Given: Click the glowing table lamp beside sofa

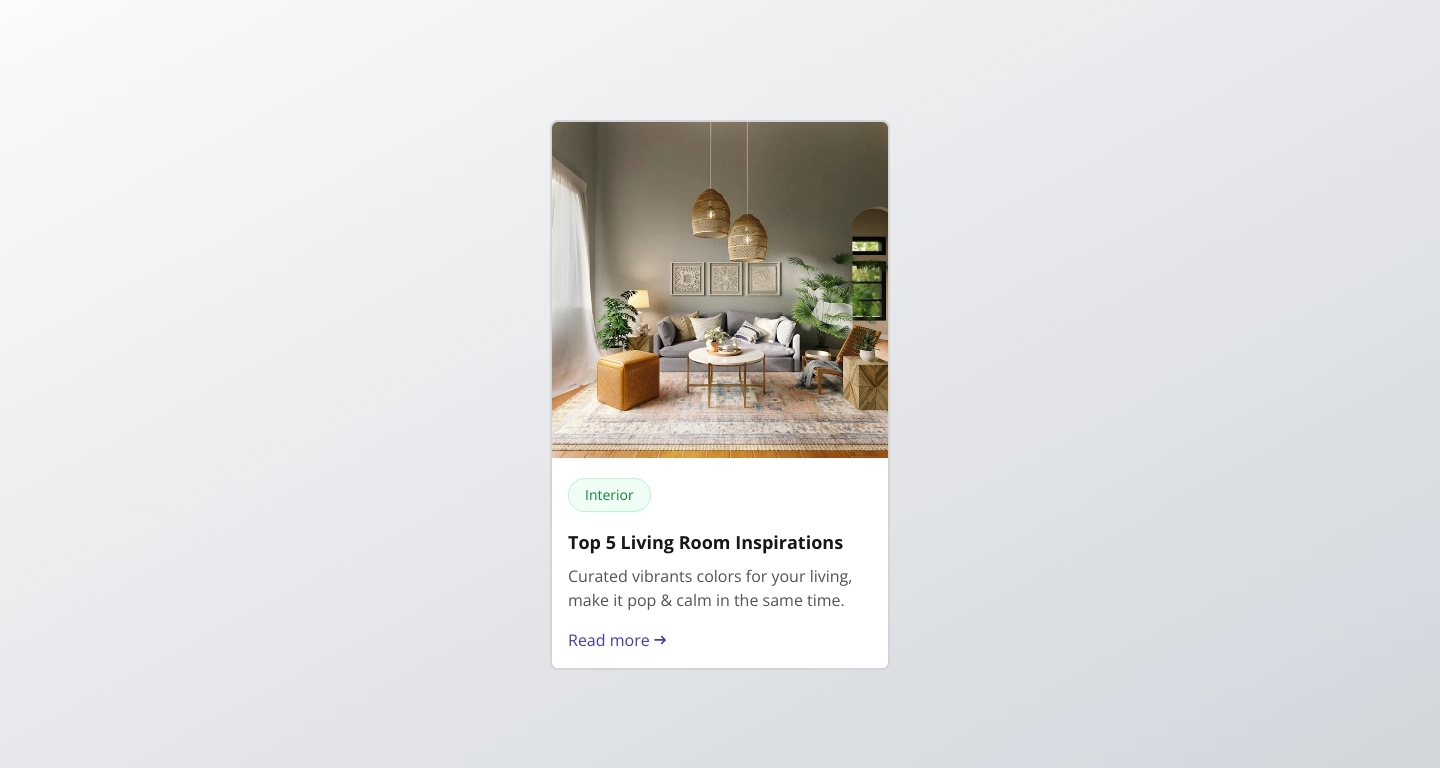Looking at the screenshot, I should pos(639,305).
